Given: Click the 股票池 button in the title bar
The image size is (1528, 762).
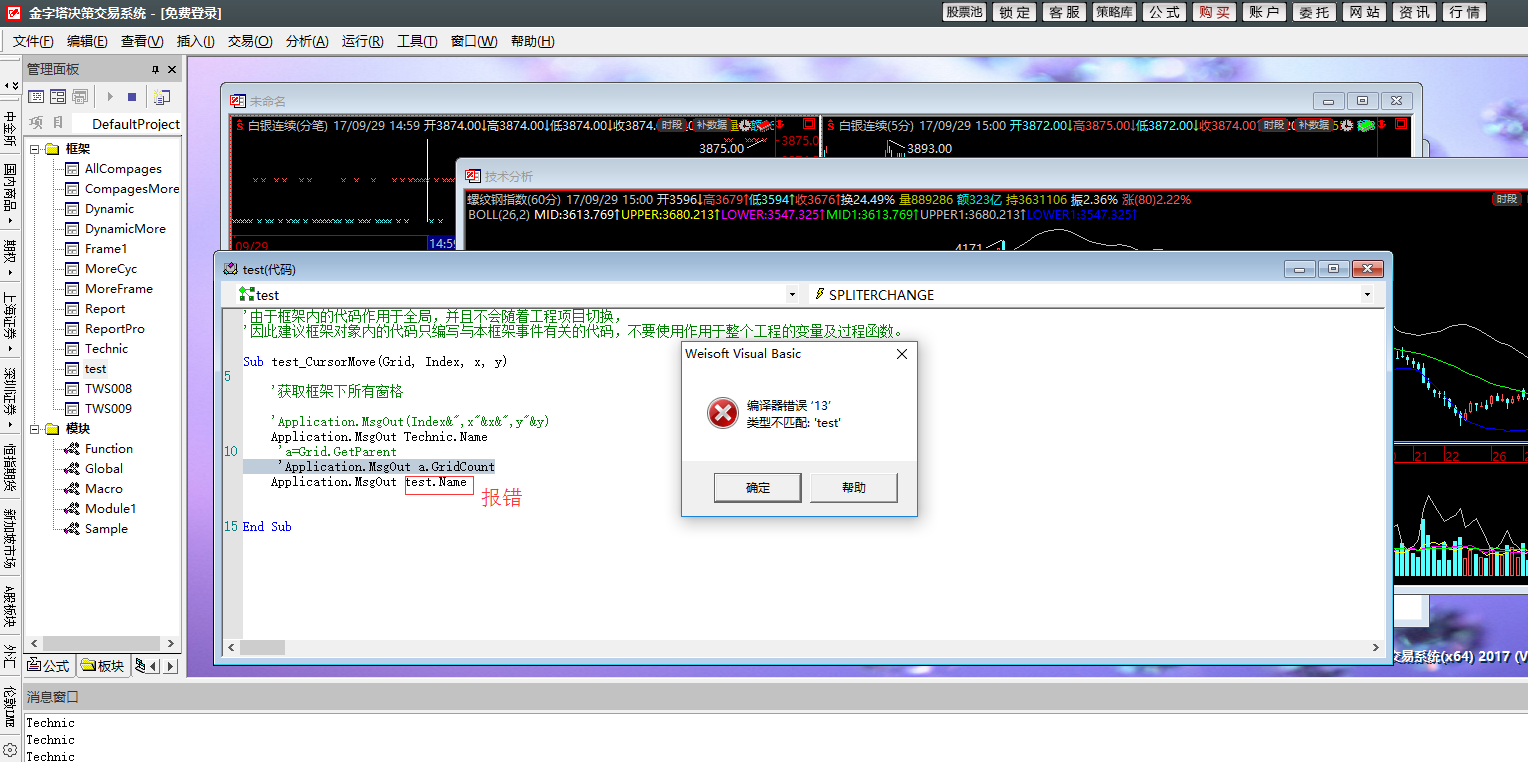Looking at the screenshot, I should click(x=964, y=12).
